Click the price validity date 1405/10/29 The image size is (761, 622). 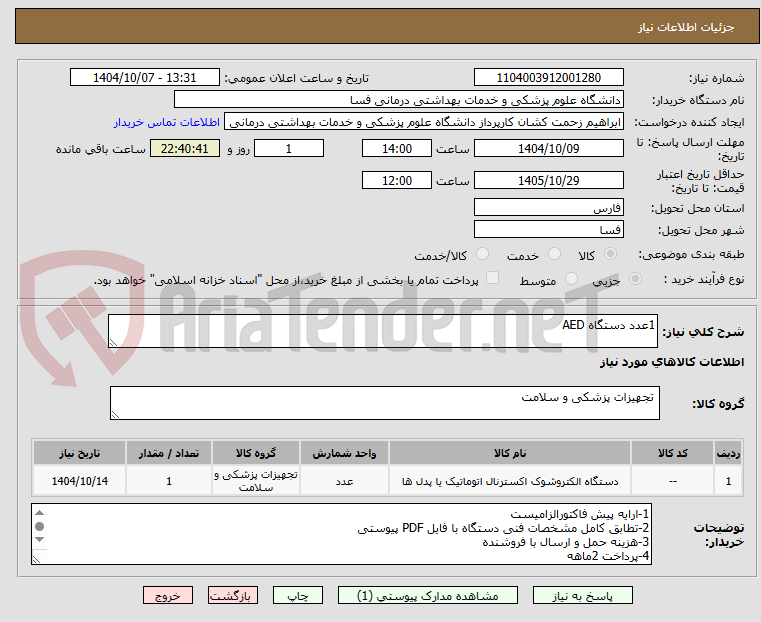548,180
